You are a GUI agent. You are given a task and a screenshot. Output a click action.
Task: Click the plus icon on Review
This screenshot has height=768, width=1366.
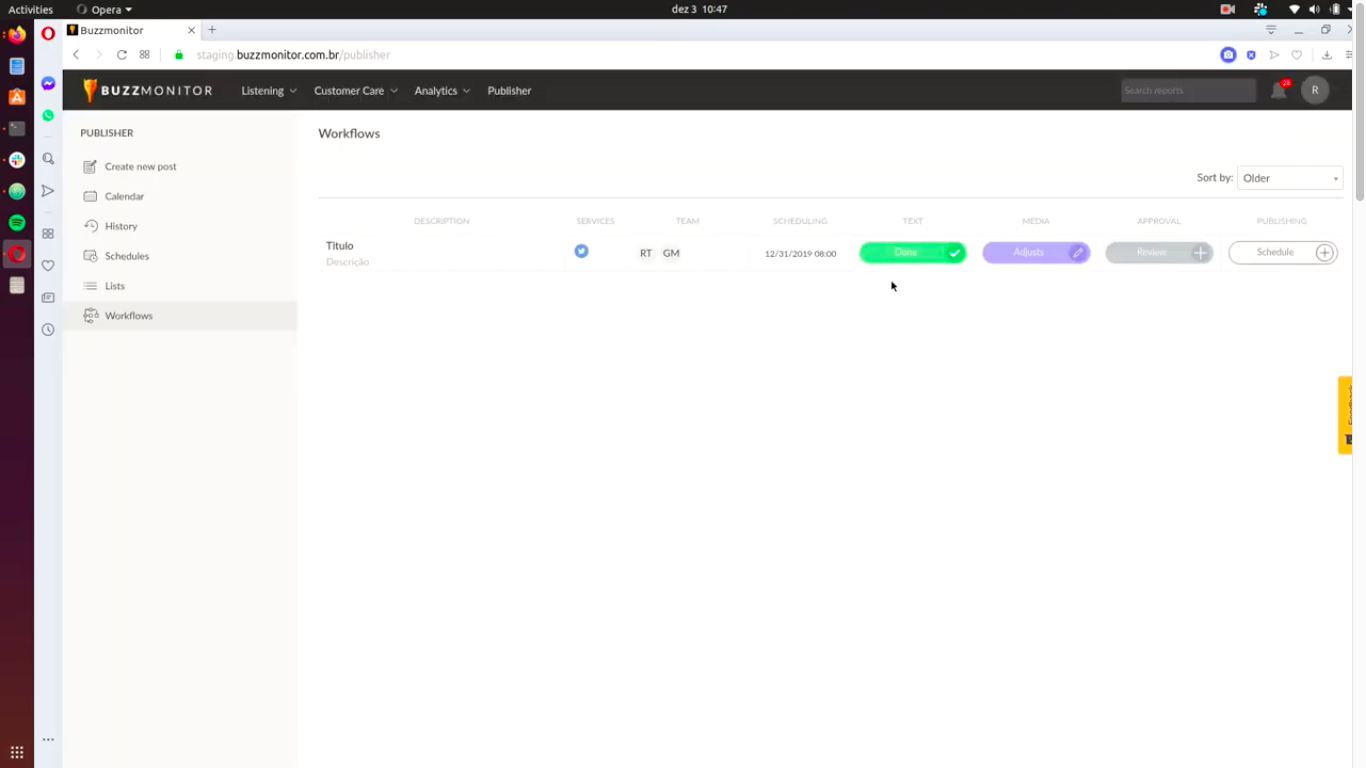(x=1200, y=253)
